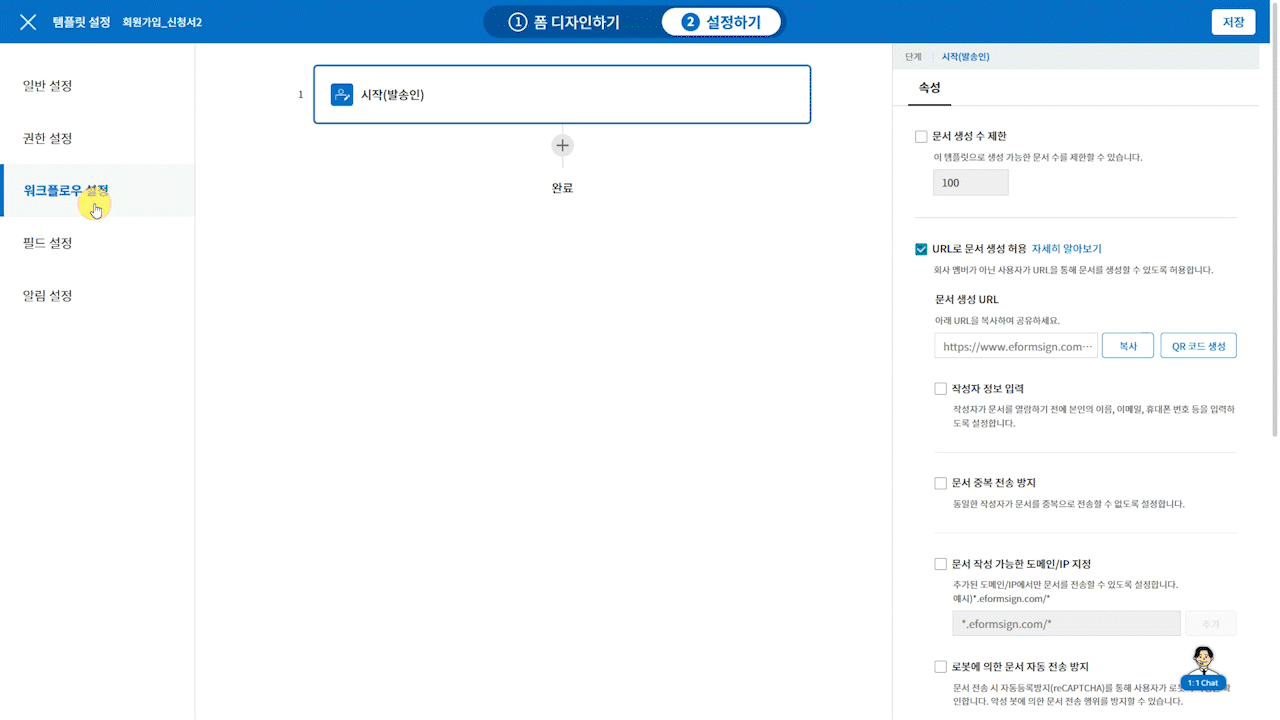Click the document creation URL field

[1016, 346]
